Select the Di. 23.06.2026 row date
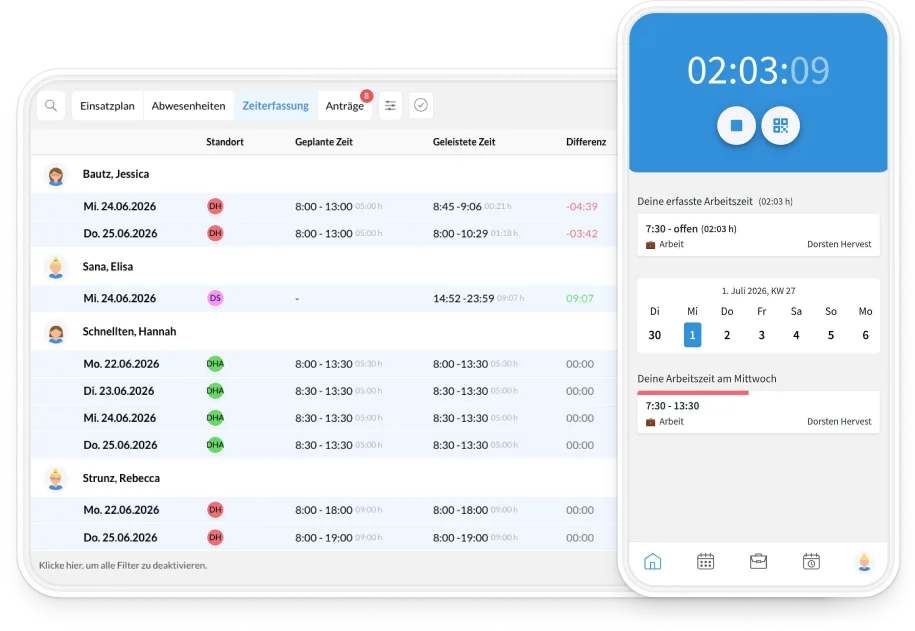 tap(118, 391)
